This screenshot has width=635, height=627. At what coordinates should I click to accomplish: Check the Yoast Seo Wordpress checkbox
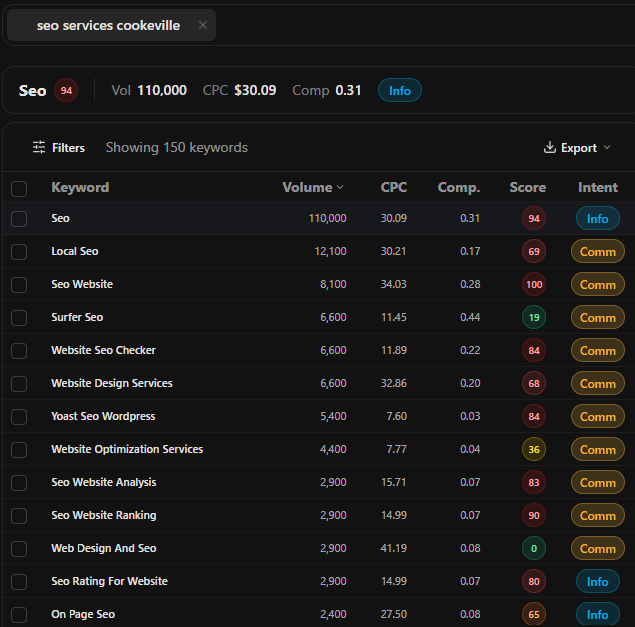(19, 417)
